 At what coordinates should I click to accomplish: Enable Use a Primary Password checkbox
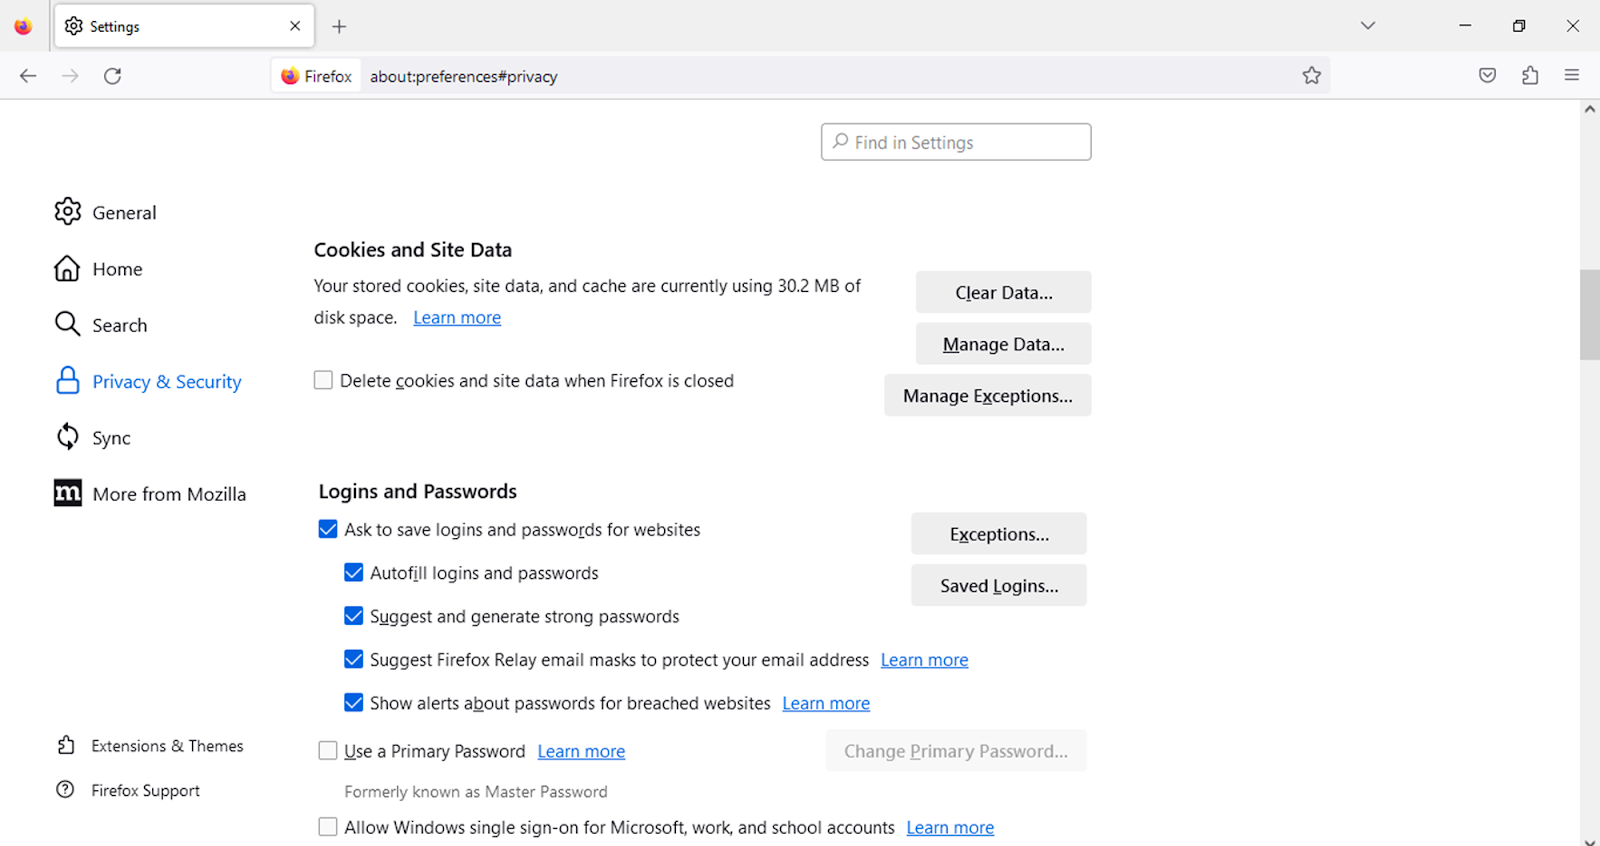click(328, 751)
